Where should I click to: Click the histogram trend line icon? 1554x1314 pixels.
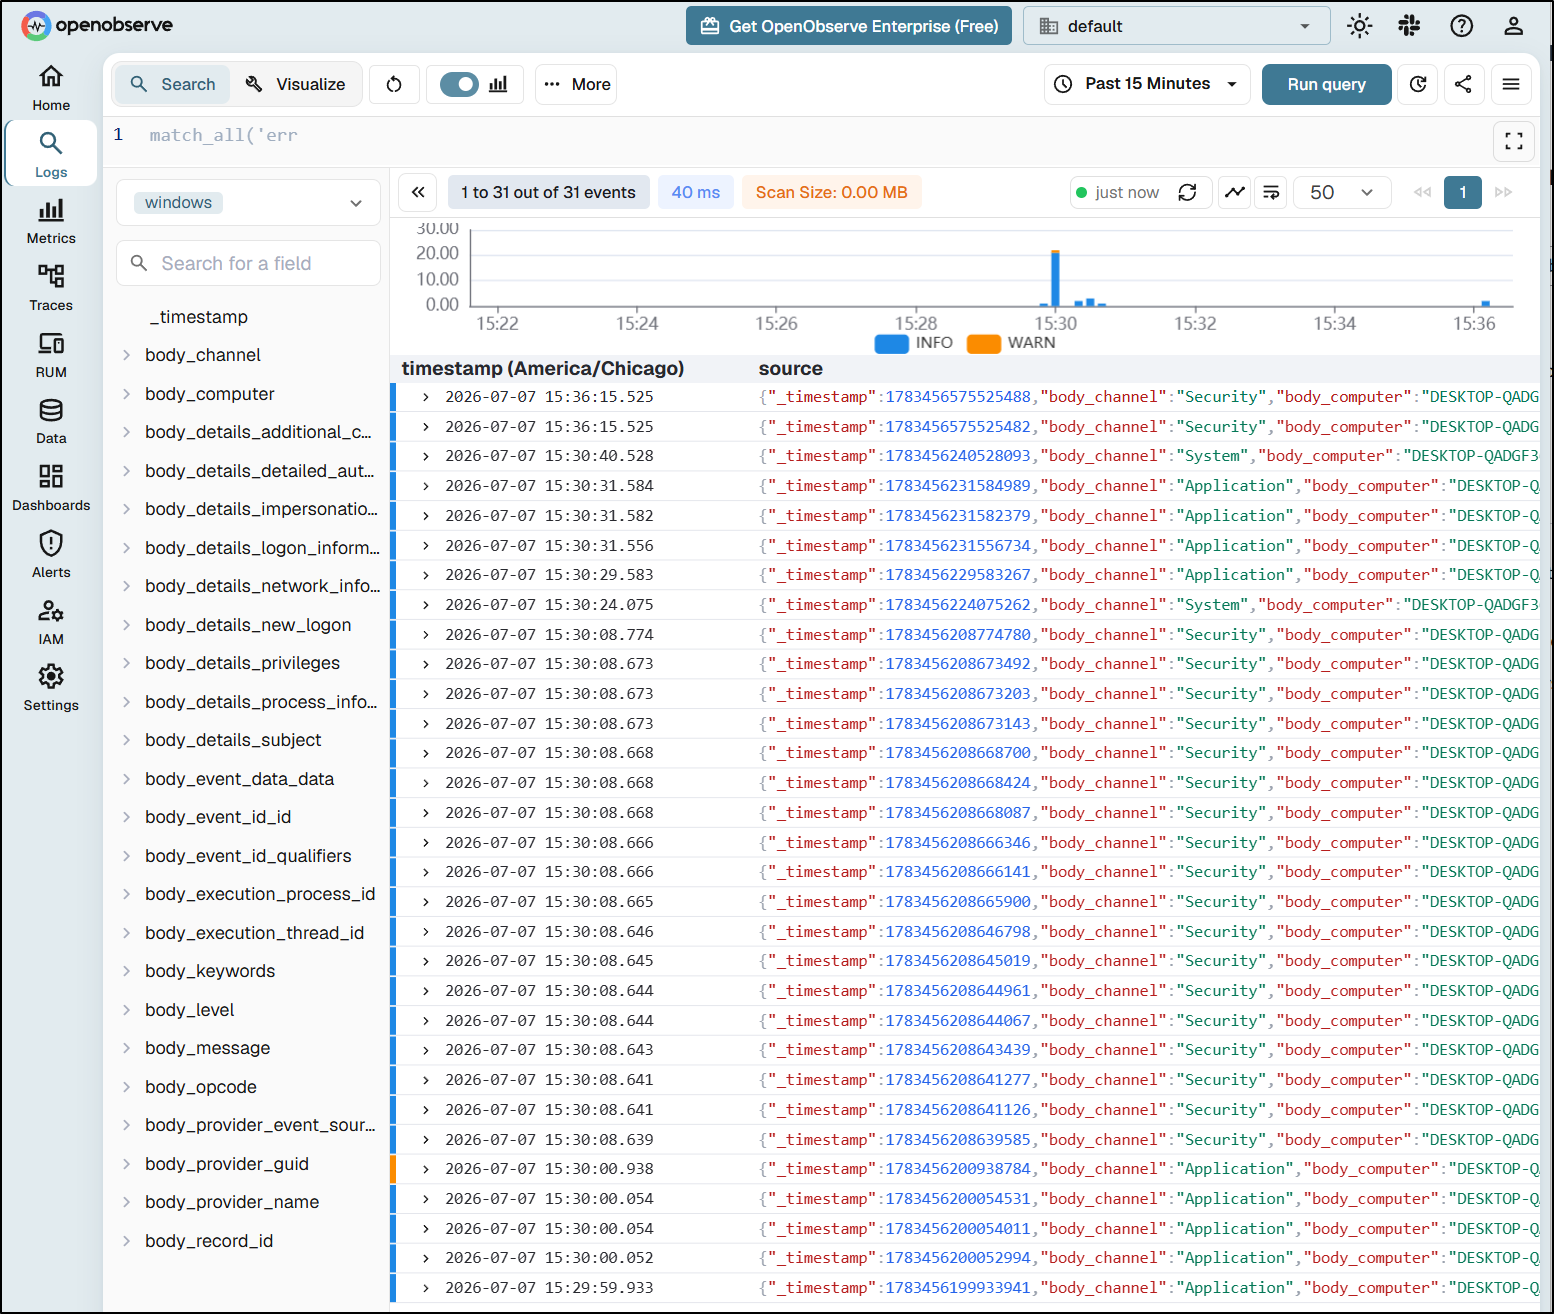(1235, 192)
